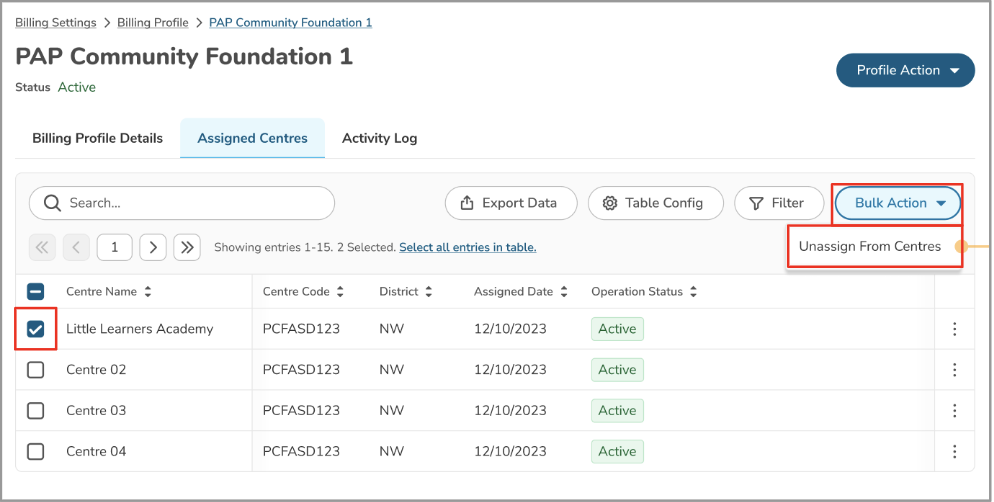Toggle the header select-all checkbox
The image size is (994, 502).
coord(36,292)
